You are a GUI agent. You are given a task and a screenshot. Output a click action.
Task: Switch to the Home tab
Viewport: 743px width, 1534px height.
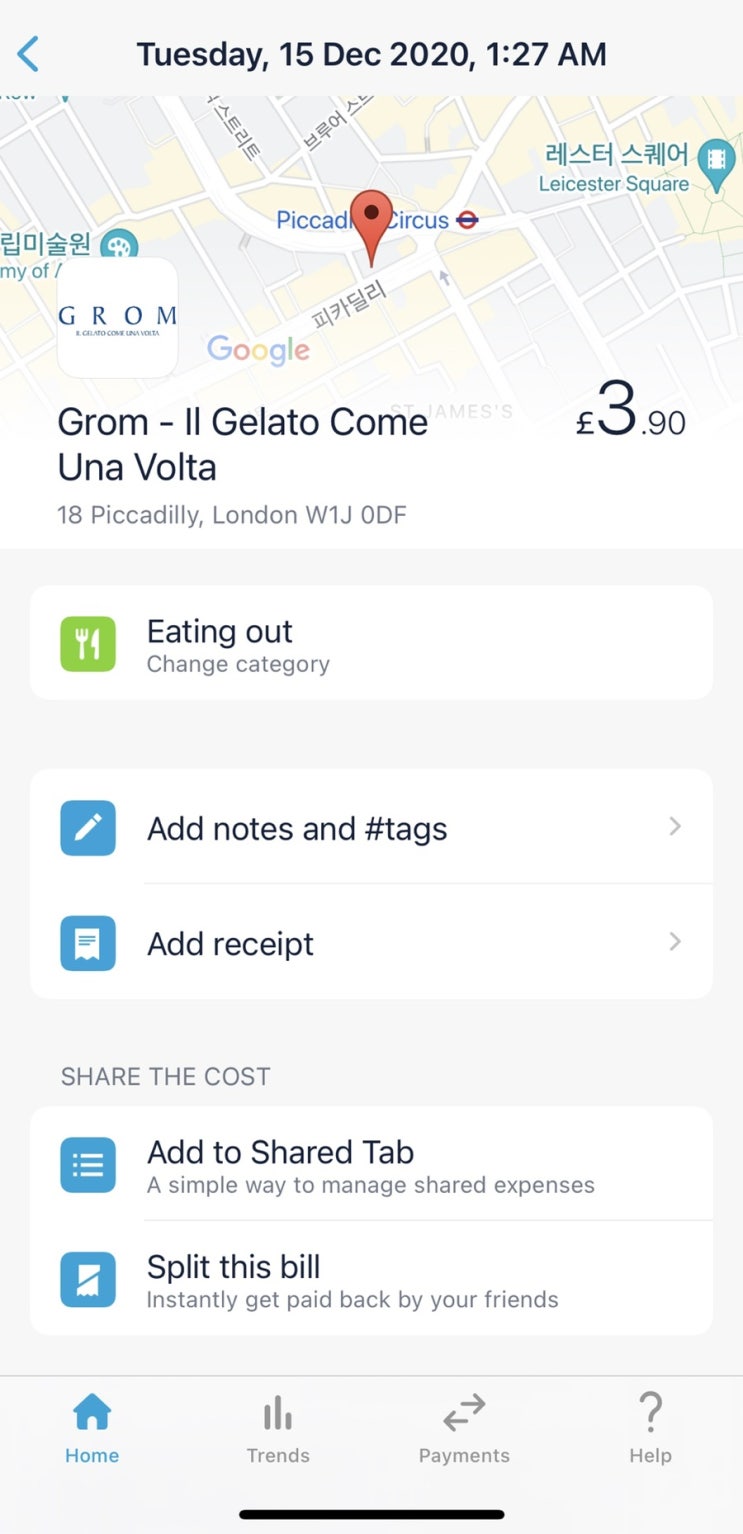point(92,1430)
